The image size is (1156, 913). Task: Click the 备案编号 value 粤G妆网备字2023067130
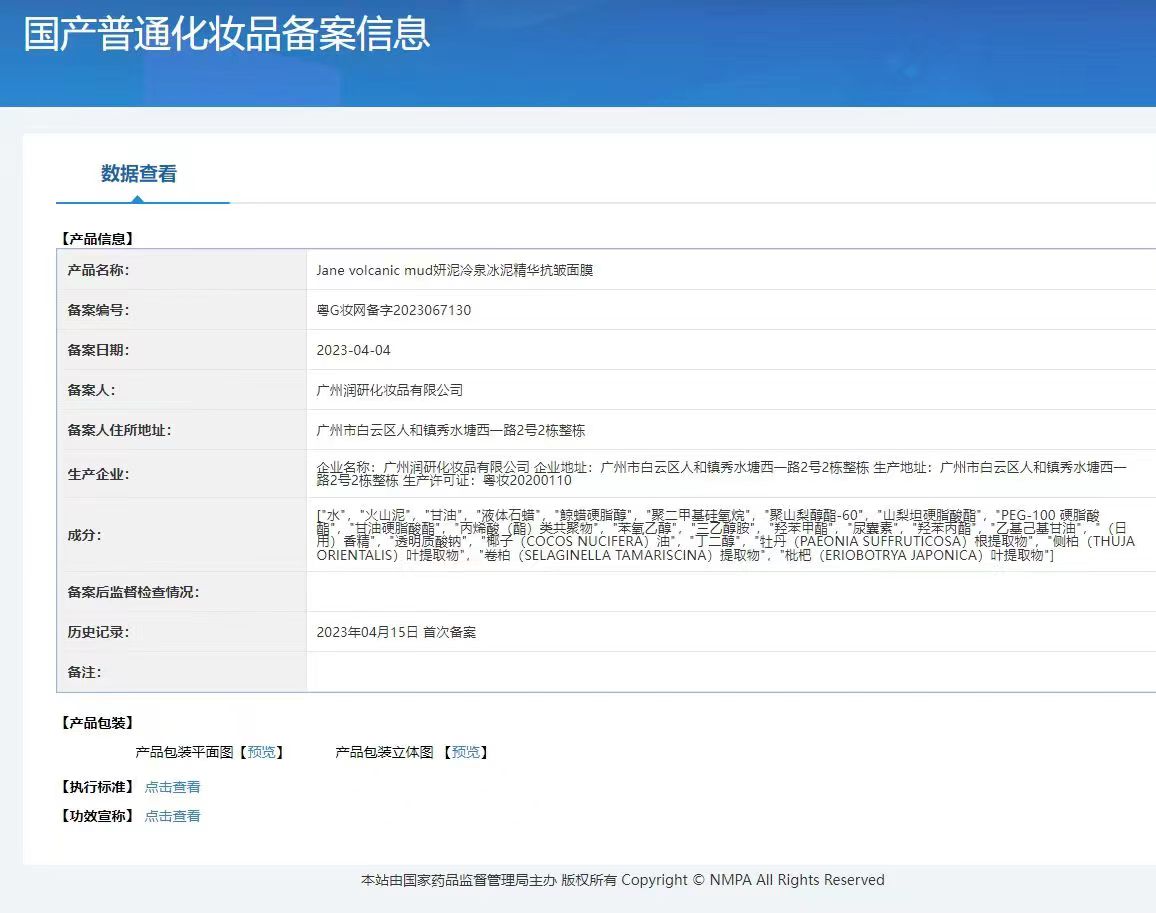coord(393,310)
